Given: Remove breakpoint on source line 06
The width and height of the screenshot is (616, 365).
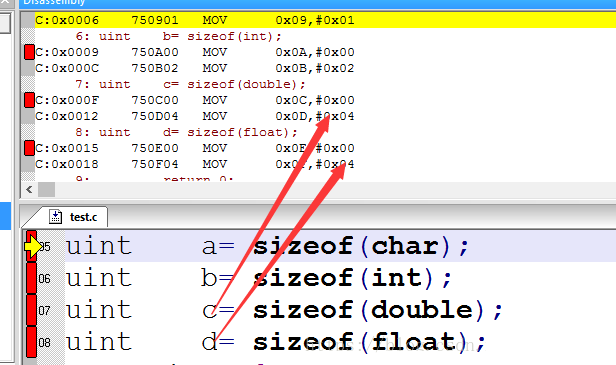Looking at the screenshot, I should 31,278.
